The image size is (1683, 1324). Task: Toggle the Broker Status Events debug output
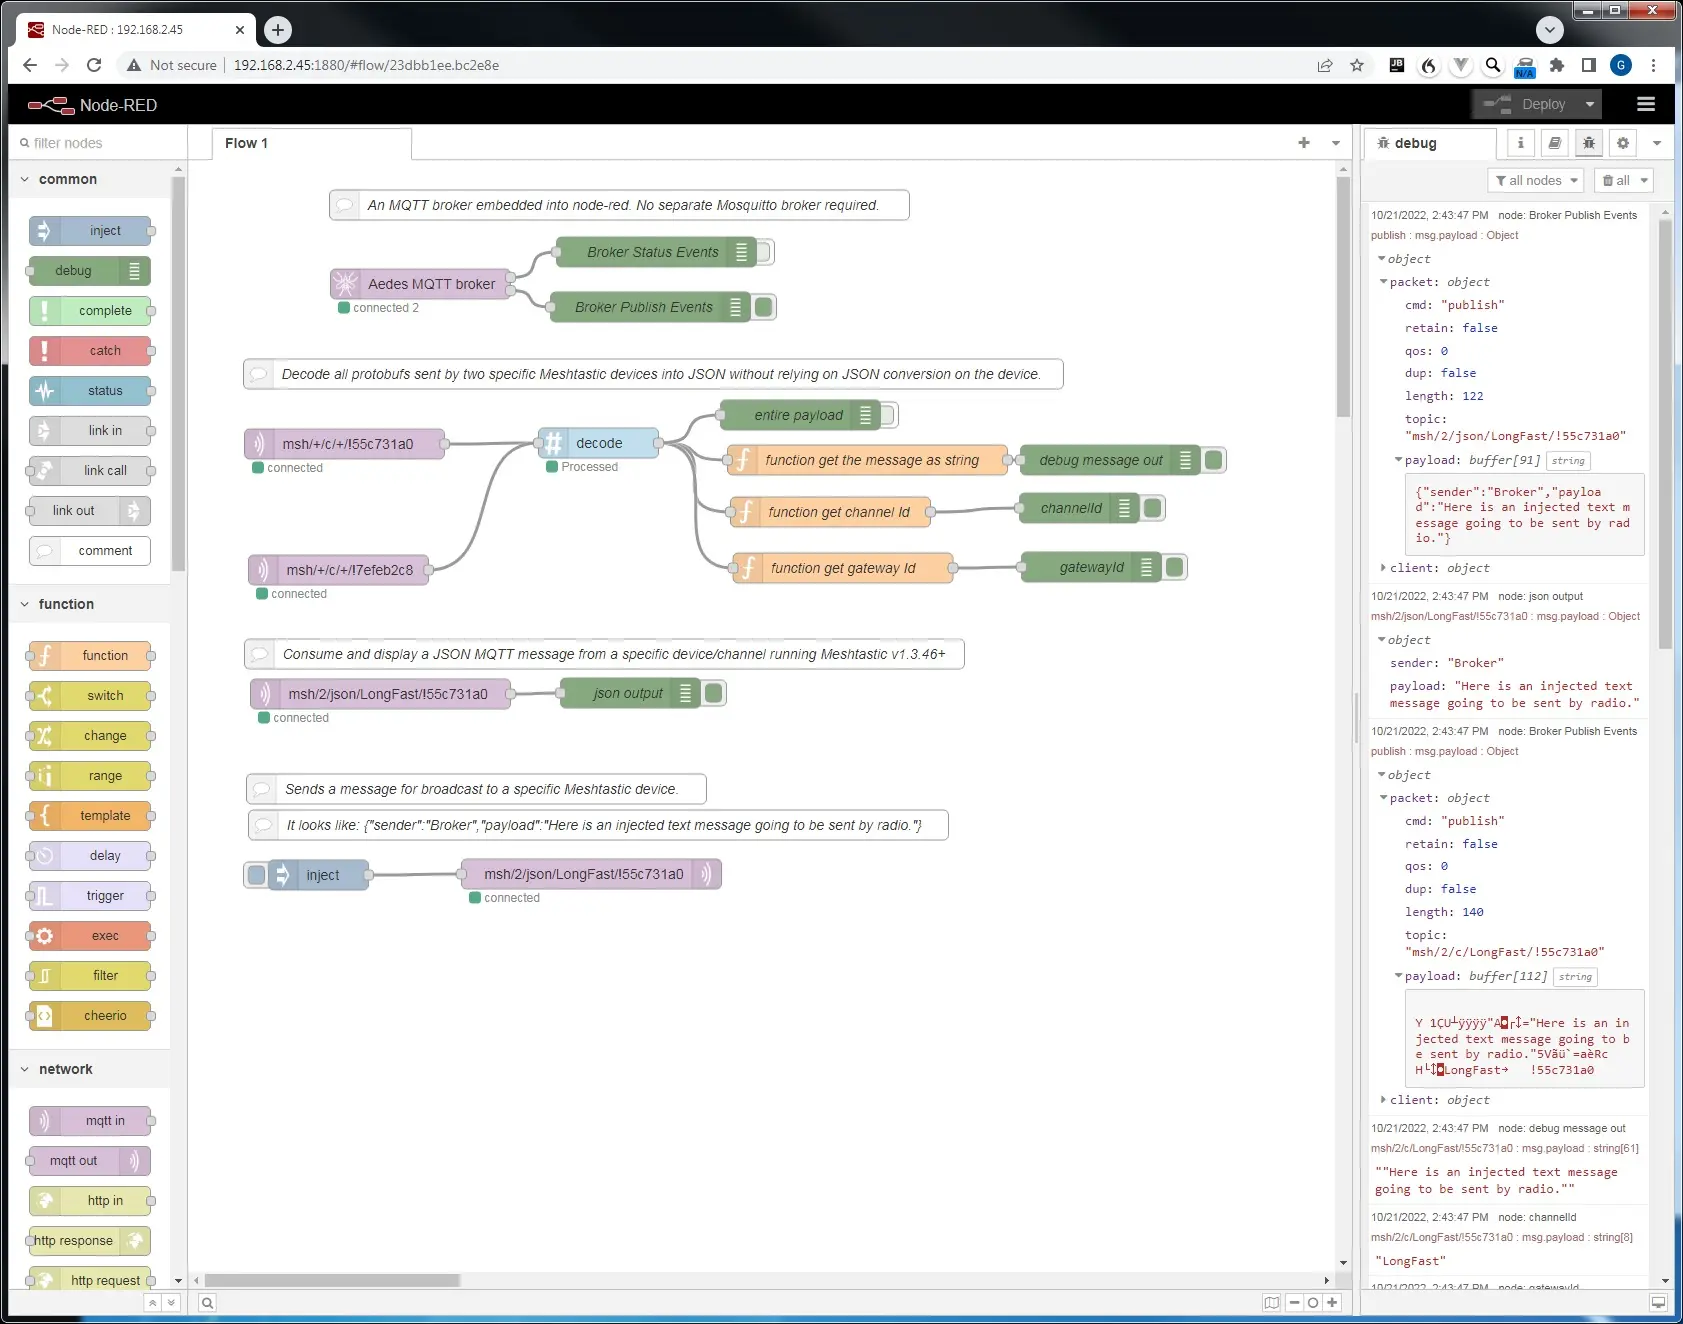click(765, 252)
